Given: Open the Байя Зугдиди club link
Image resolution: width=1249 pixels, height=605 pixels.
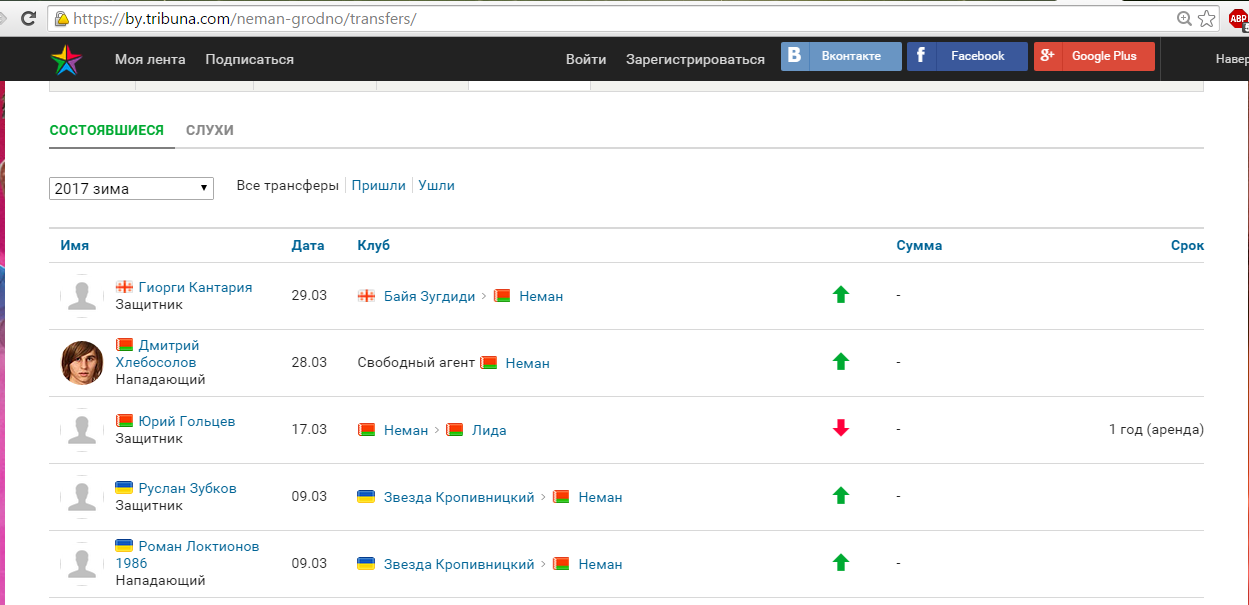Looking at the screenshot, I should (x=430, y=296).
